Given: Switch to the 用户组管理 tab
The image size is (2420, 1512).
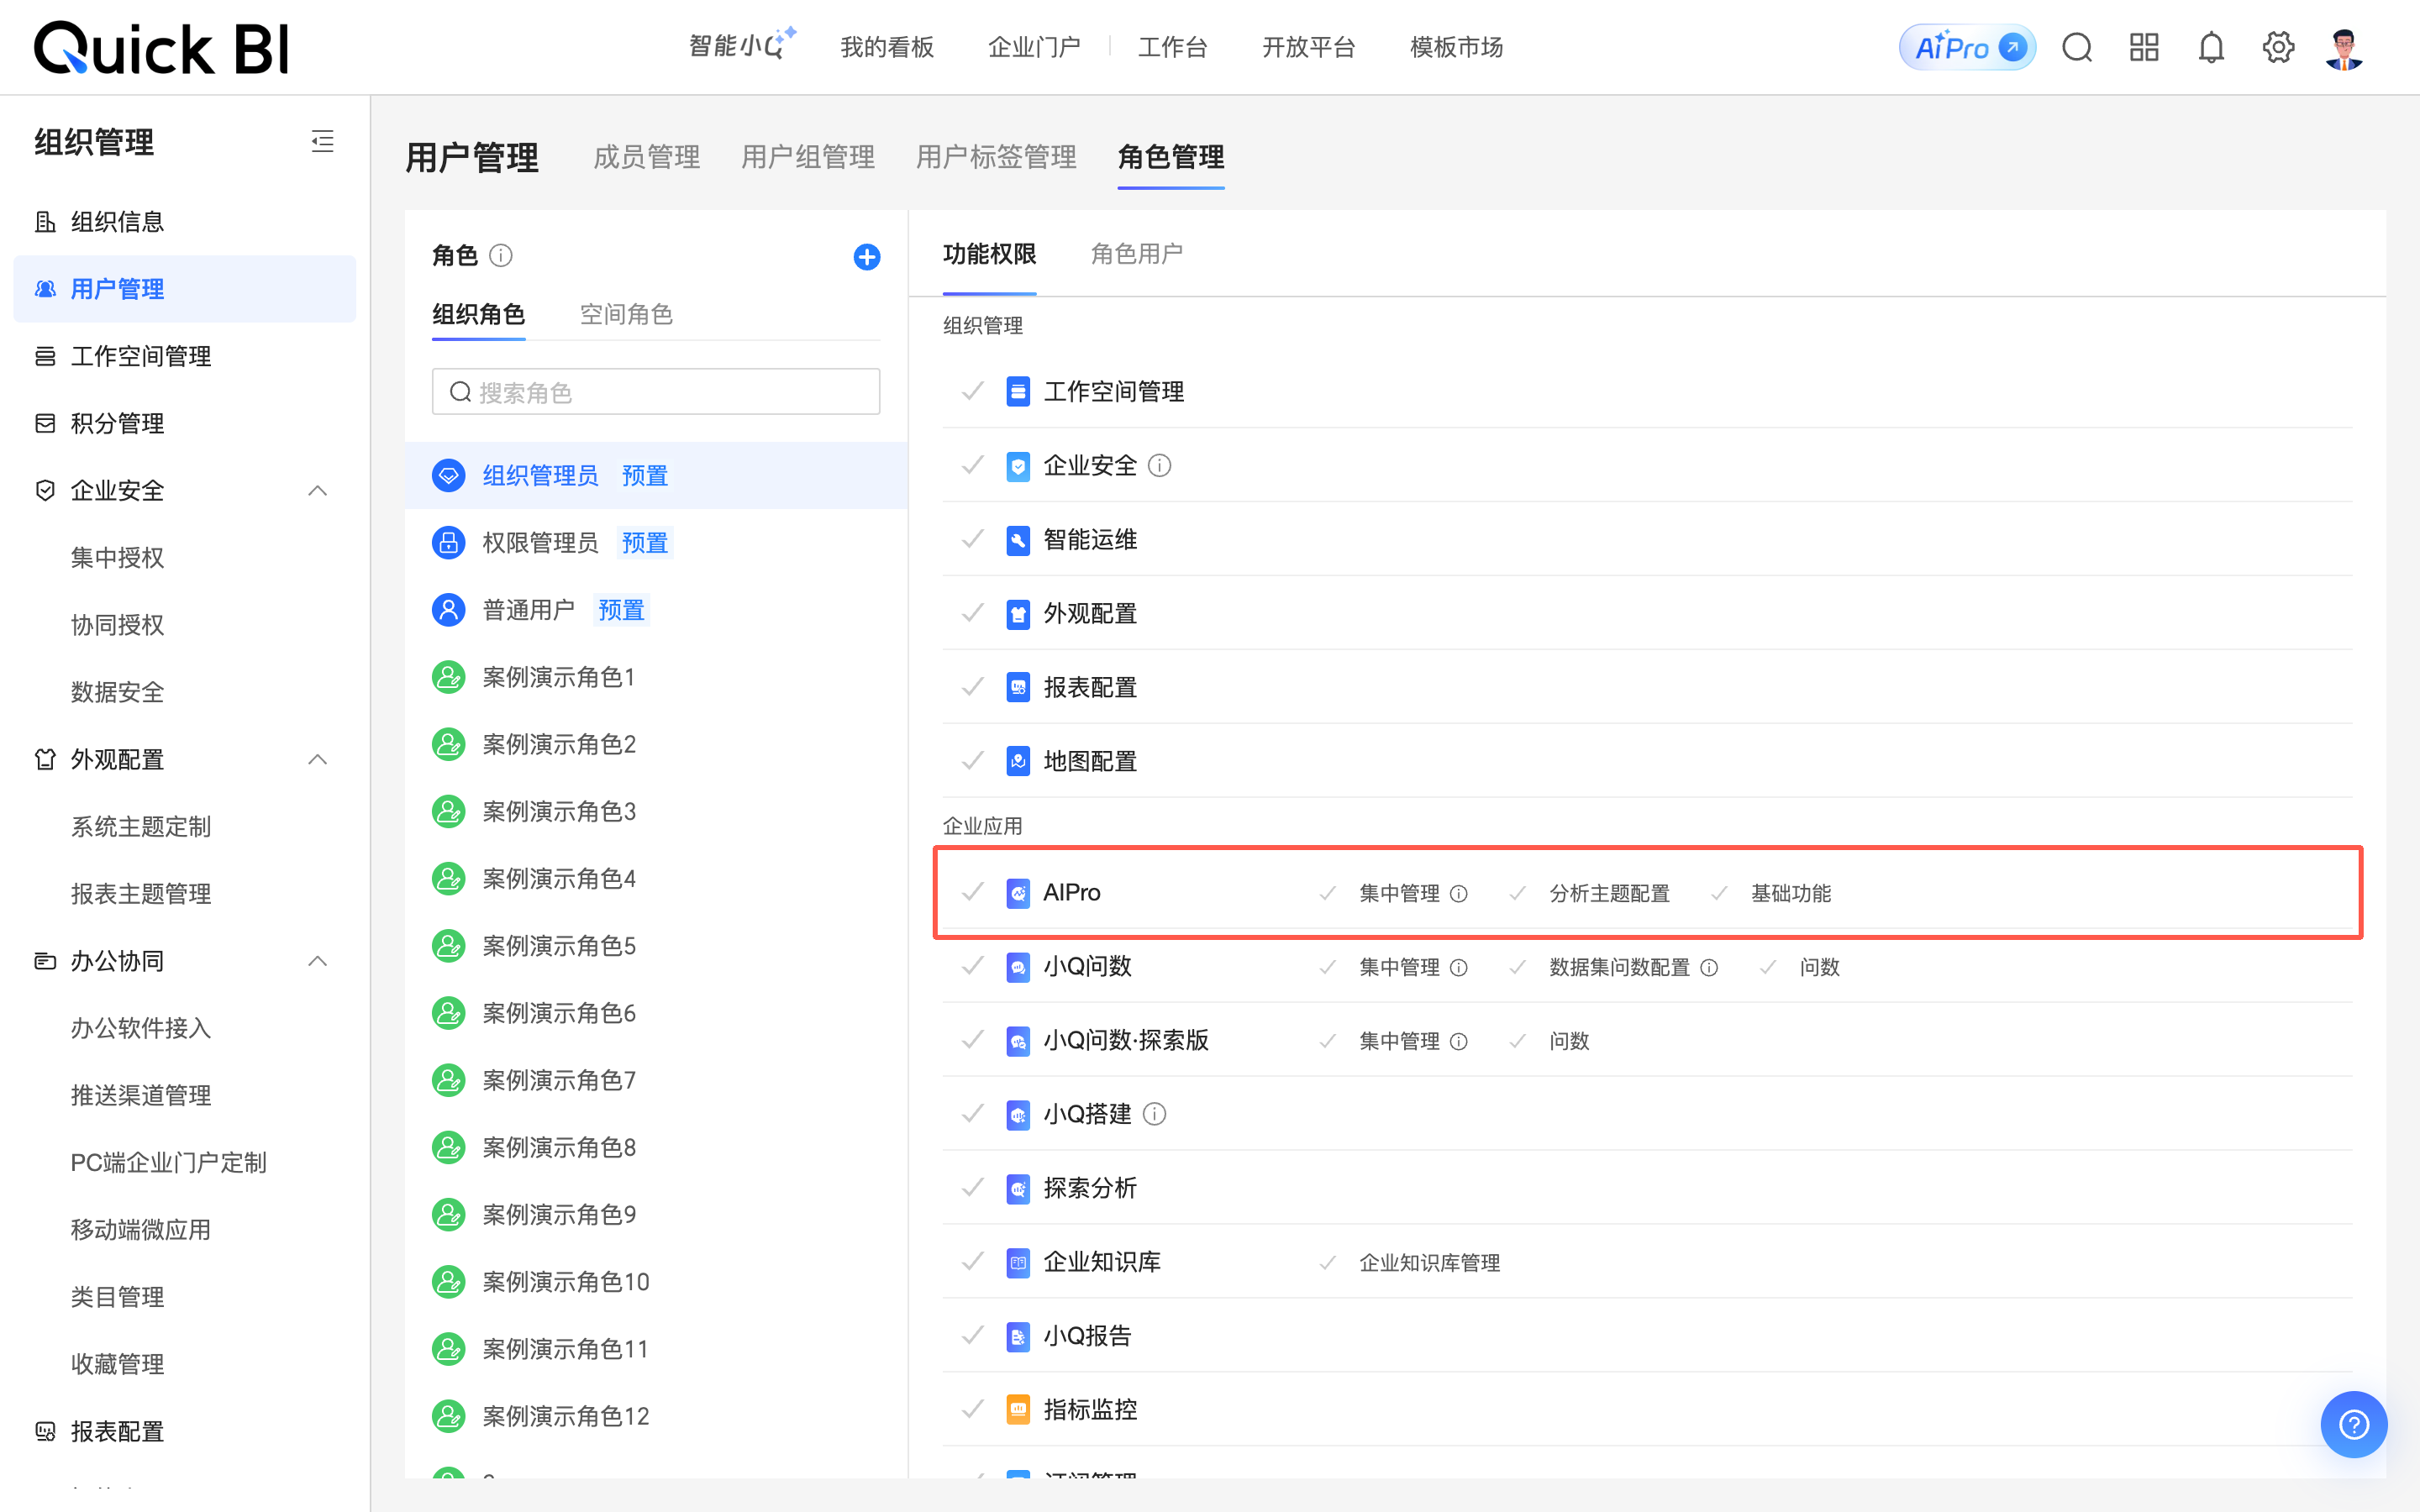Looking at the screenshot, I should [x=808, y=157].
